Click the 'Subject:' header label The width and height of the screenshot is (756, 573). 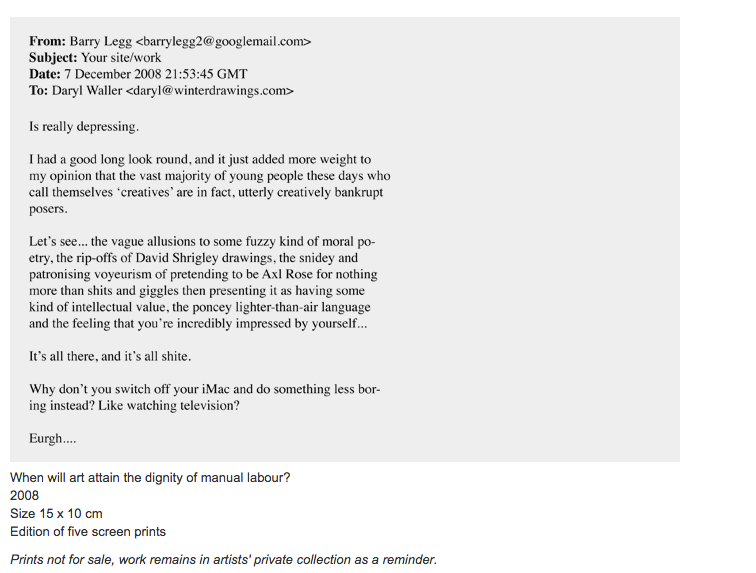pyautogui.click(x=53, y=58)
